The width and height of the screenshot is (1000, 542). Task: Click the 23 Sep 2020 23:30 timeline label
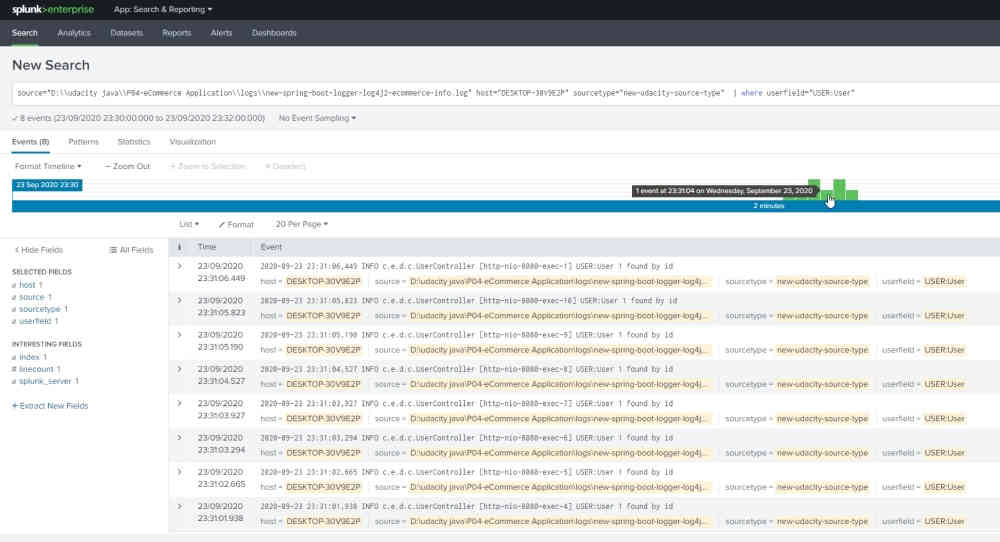(x=47, y=185)
